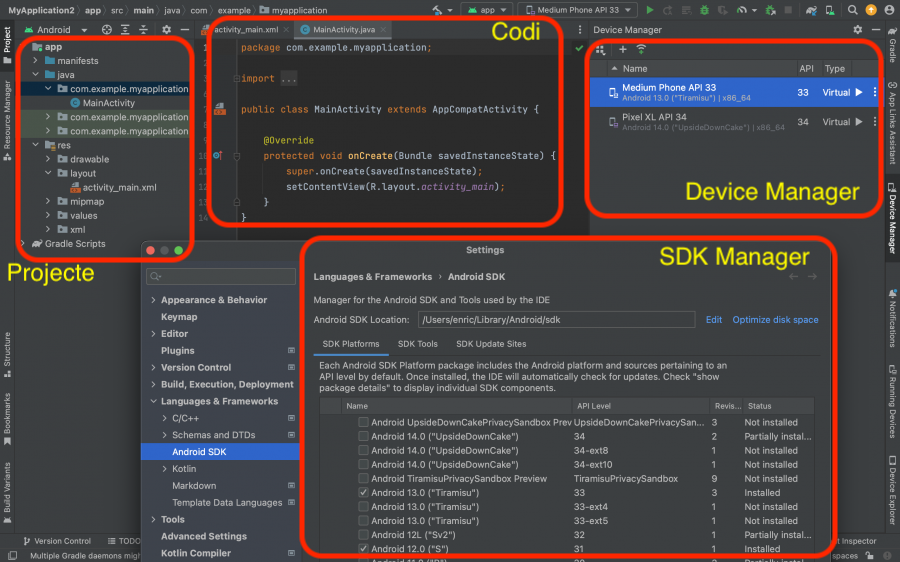Viewport: 900px width, 562px height.
Task: Expand the drawable folder
Action: click(48, 159)
